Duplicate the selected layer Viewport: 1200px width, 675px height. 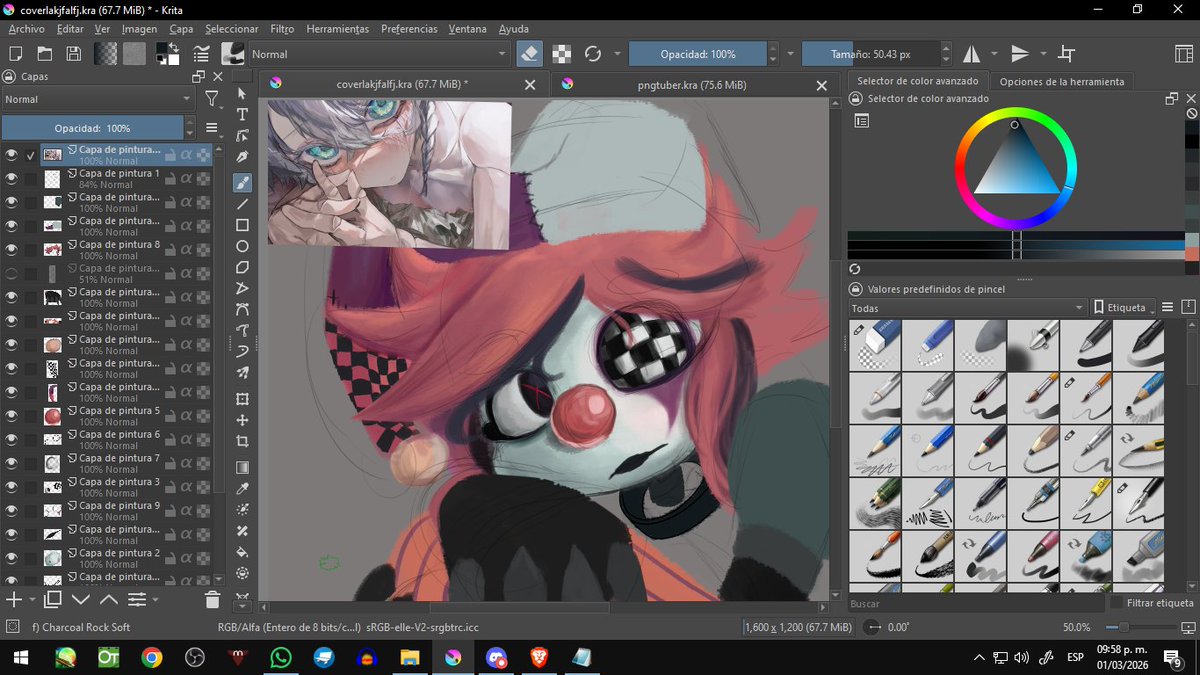53,600
